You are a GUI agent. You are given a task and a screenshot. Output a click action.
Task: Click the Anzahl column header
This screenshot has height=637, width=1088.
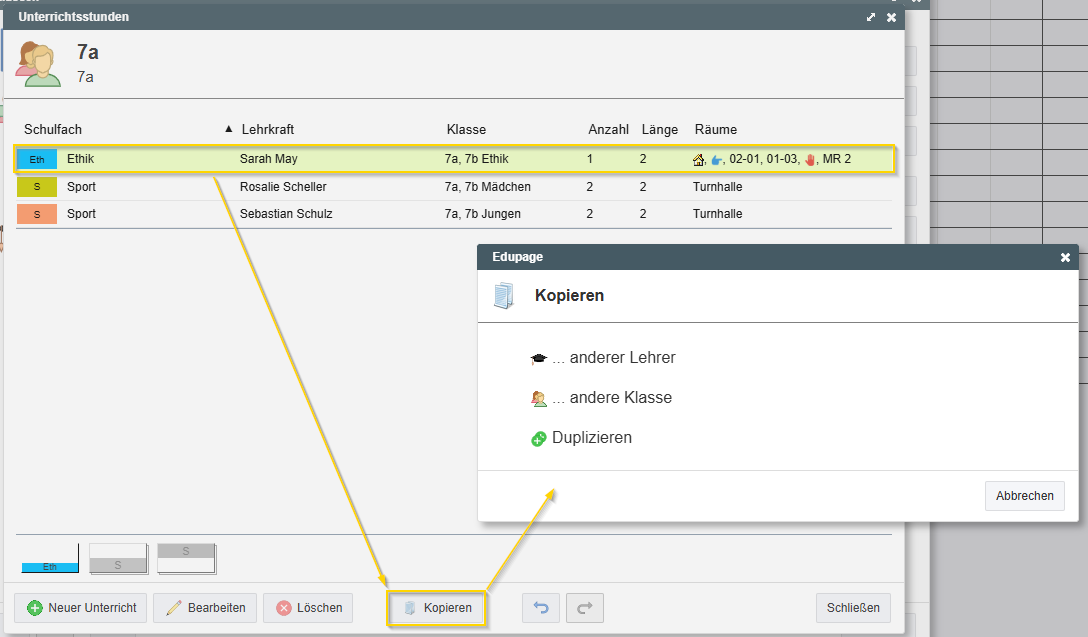pyautogui.click(x=609, y=130)
